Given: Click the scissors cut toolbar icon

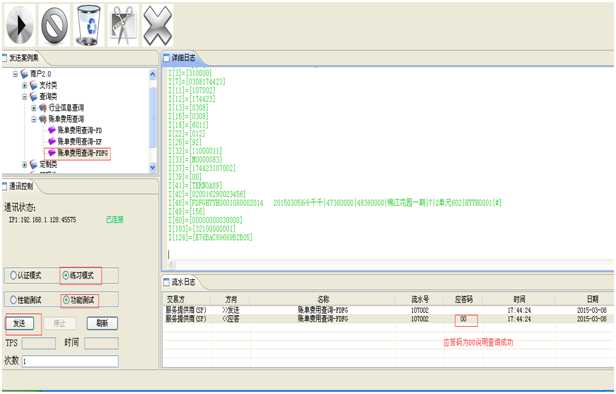Looking at the screenshot, I should tap(123, 26).
